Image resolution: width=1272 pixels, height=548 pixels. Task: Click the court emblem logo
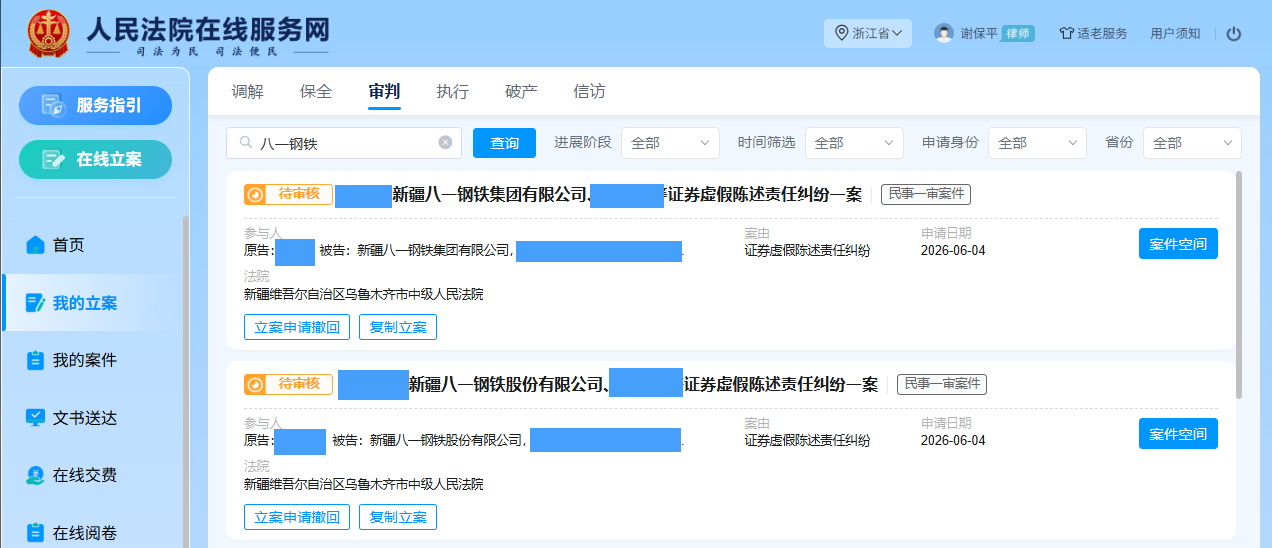[47, 33]
